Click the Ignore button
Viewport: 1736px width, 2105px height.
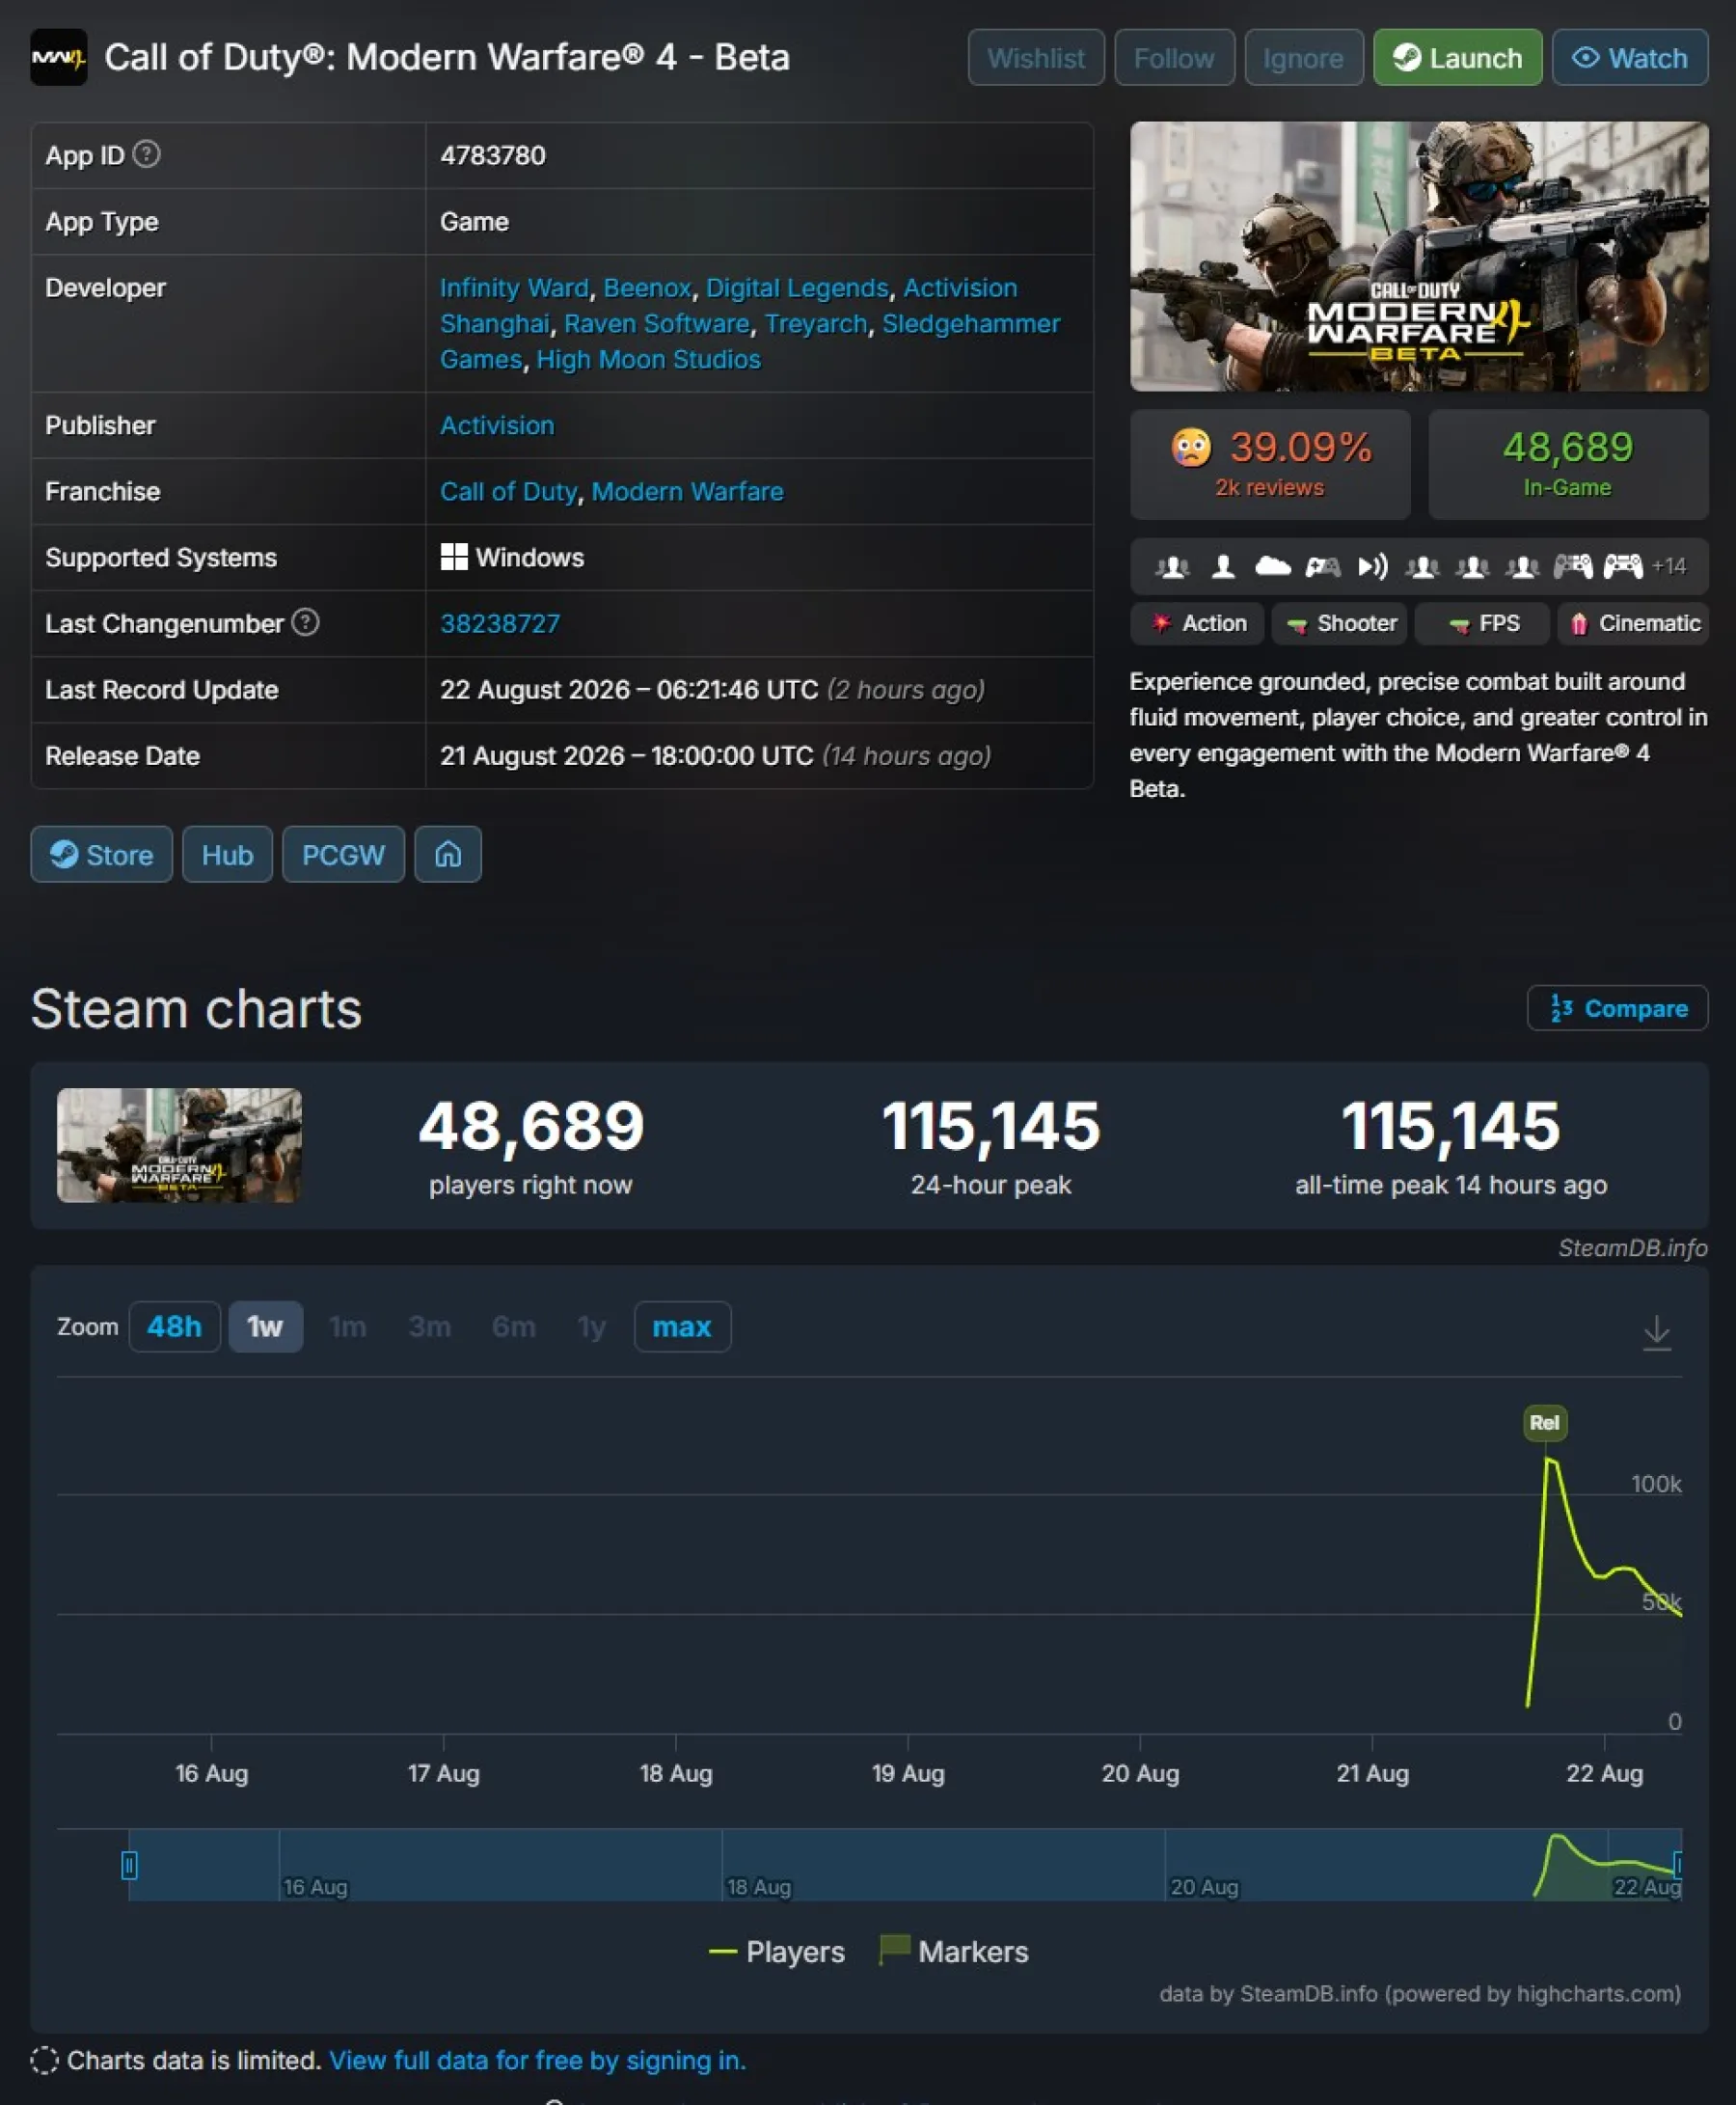pos(1303,58)
